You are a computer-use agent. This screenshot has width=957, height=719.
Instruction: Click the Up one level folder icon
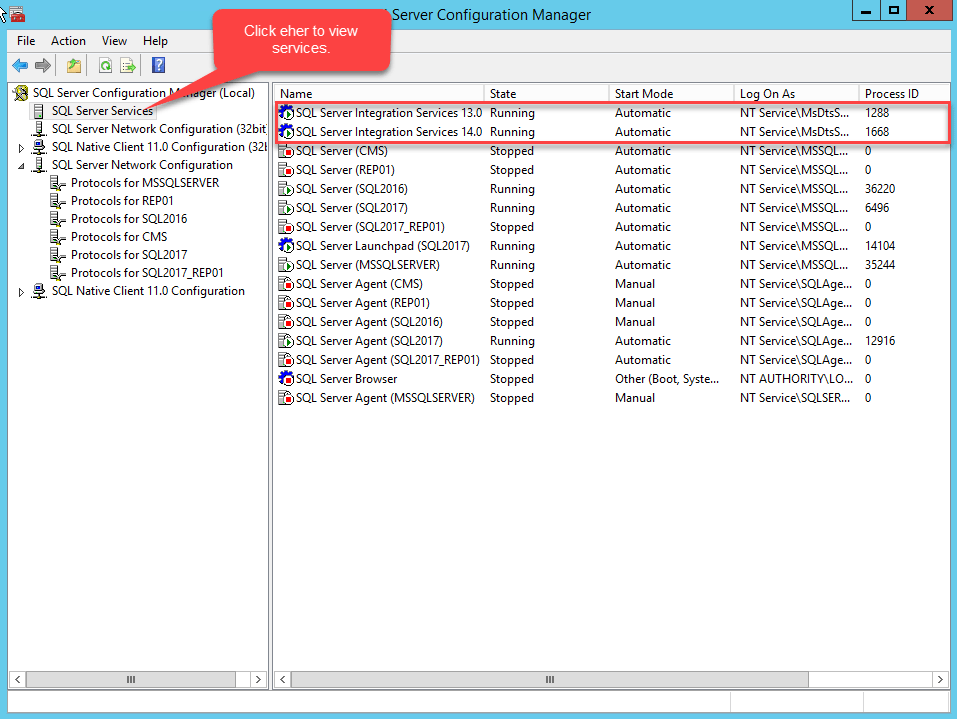74,65
